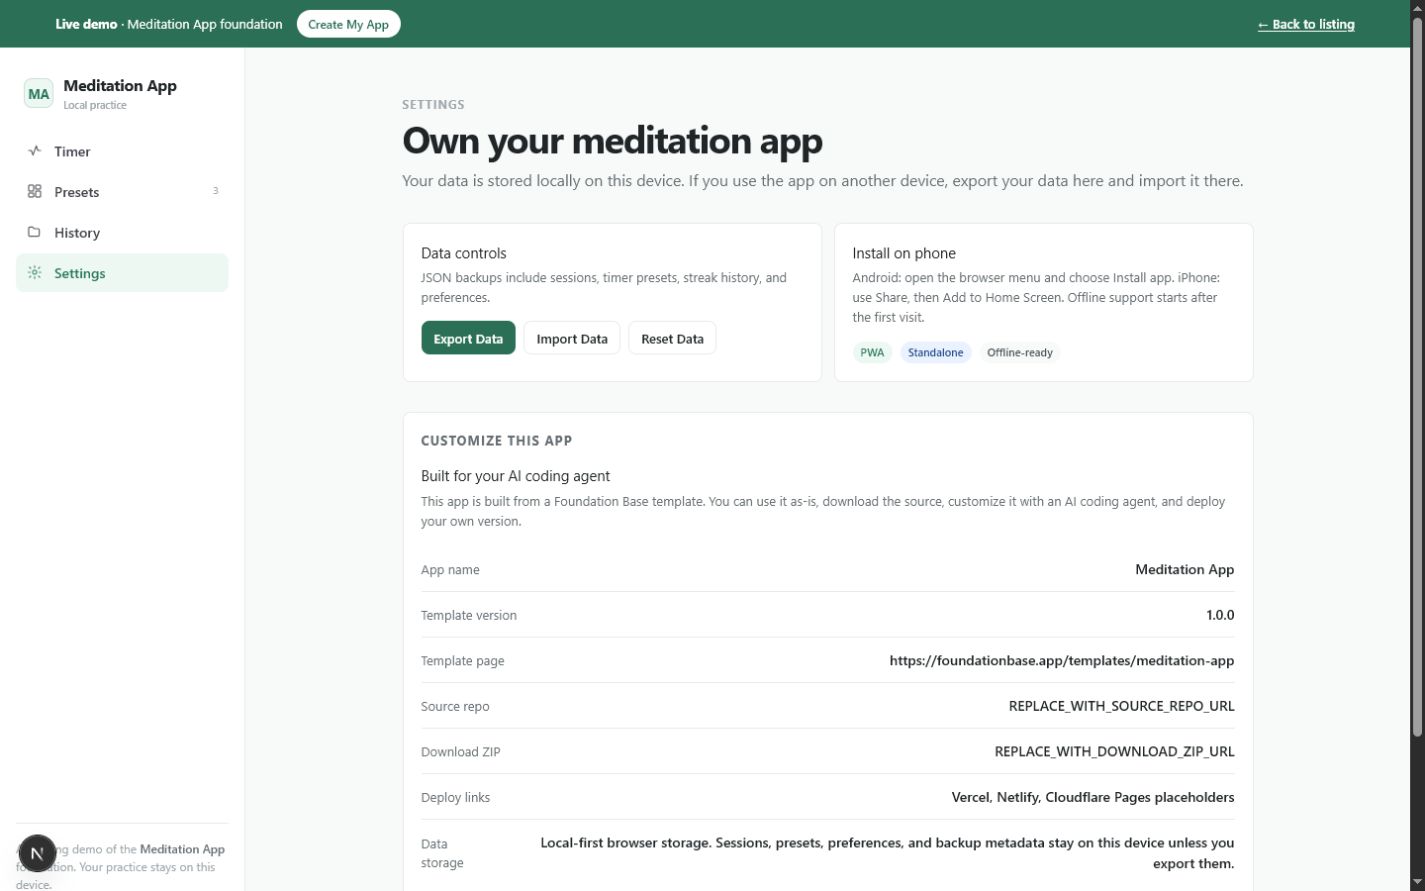Click the Own your meditation app heading

coord(612,140)
